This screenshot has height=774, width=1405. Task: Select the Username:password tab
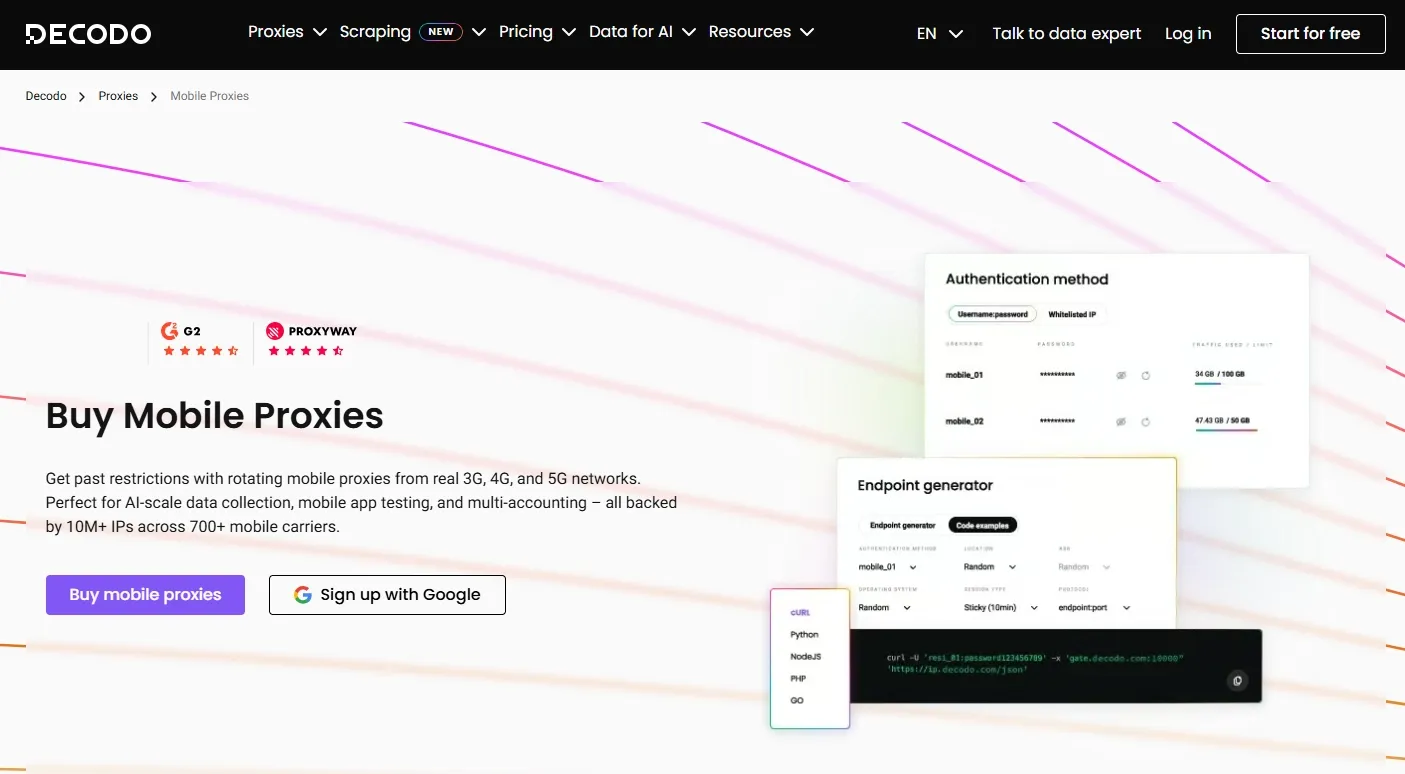993,314
